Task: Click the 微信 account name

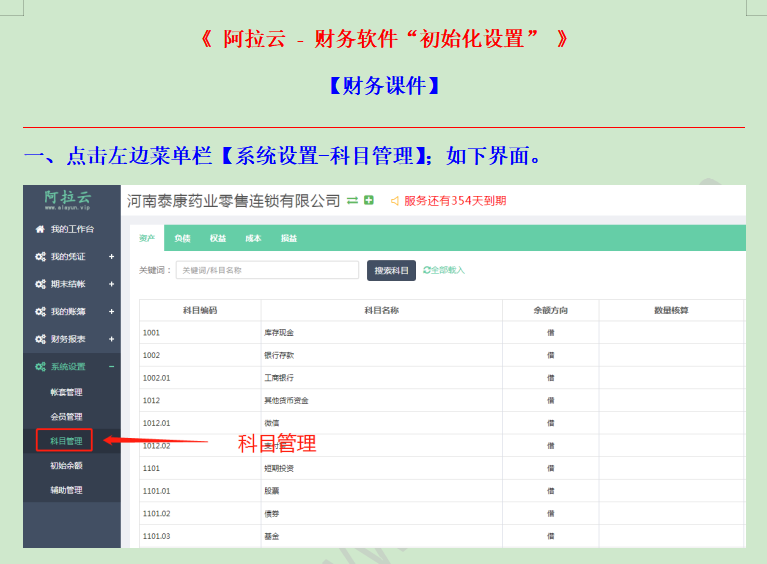Action: click(x=271, y=423)
